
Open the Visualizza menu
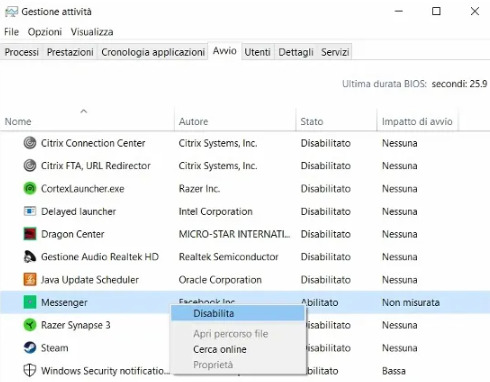(92, 32)
